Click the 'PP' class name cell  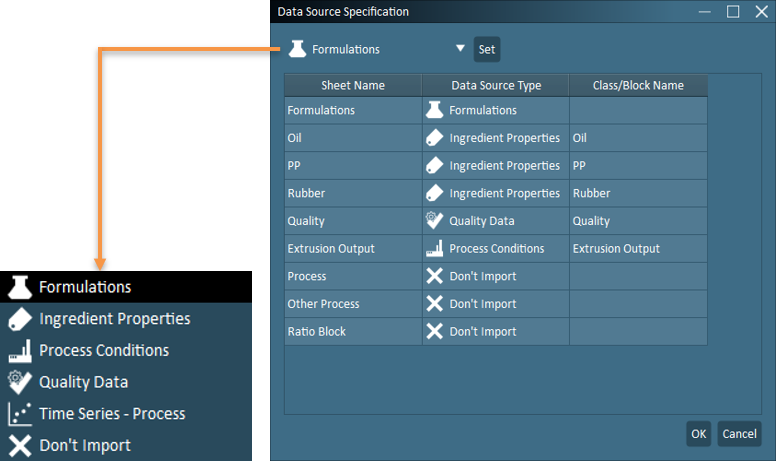[638, 166]
